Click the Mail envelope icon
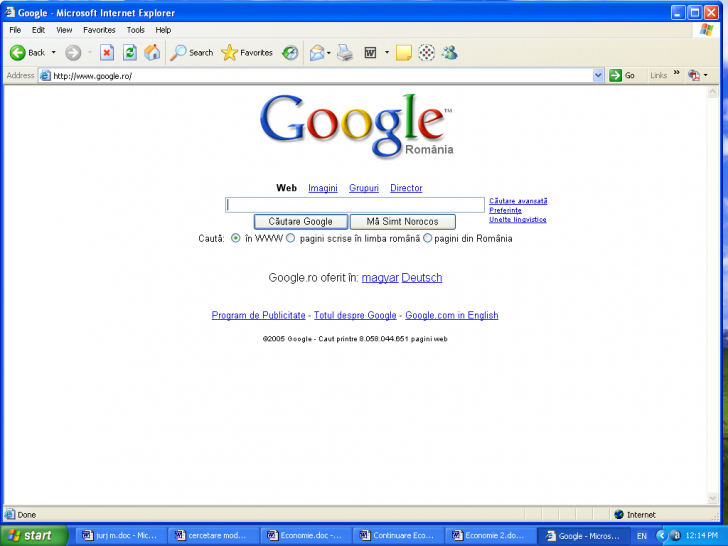 [x=317, y=53]
